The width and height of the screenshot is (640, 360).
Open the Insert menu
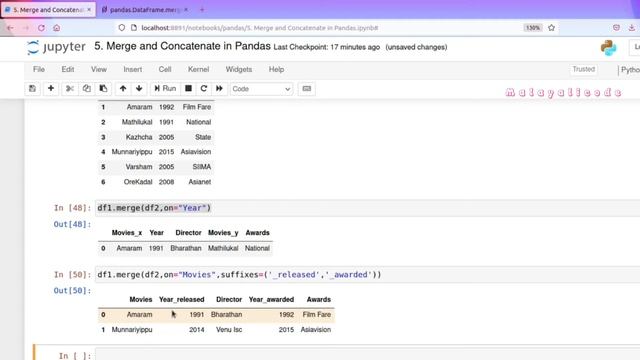[133, 69]
